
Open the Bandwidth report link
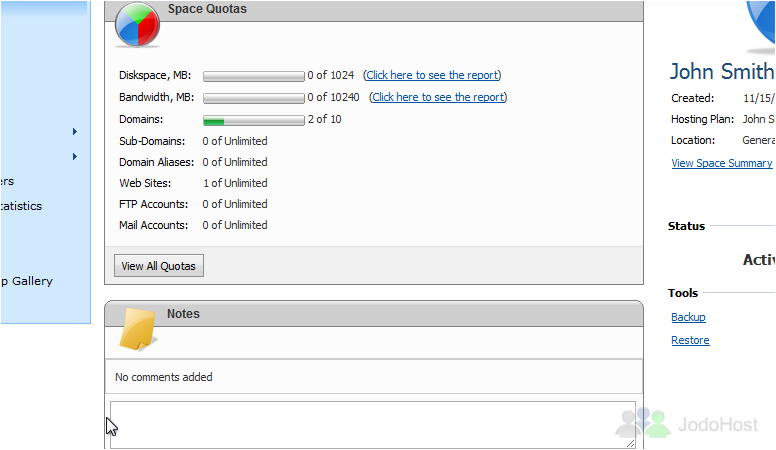[x=438, y=97]
